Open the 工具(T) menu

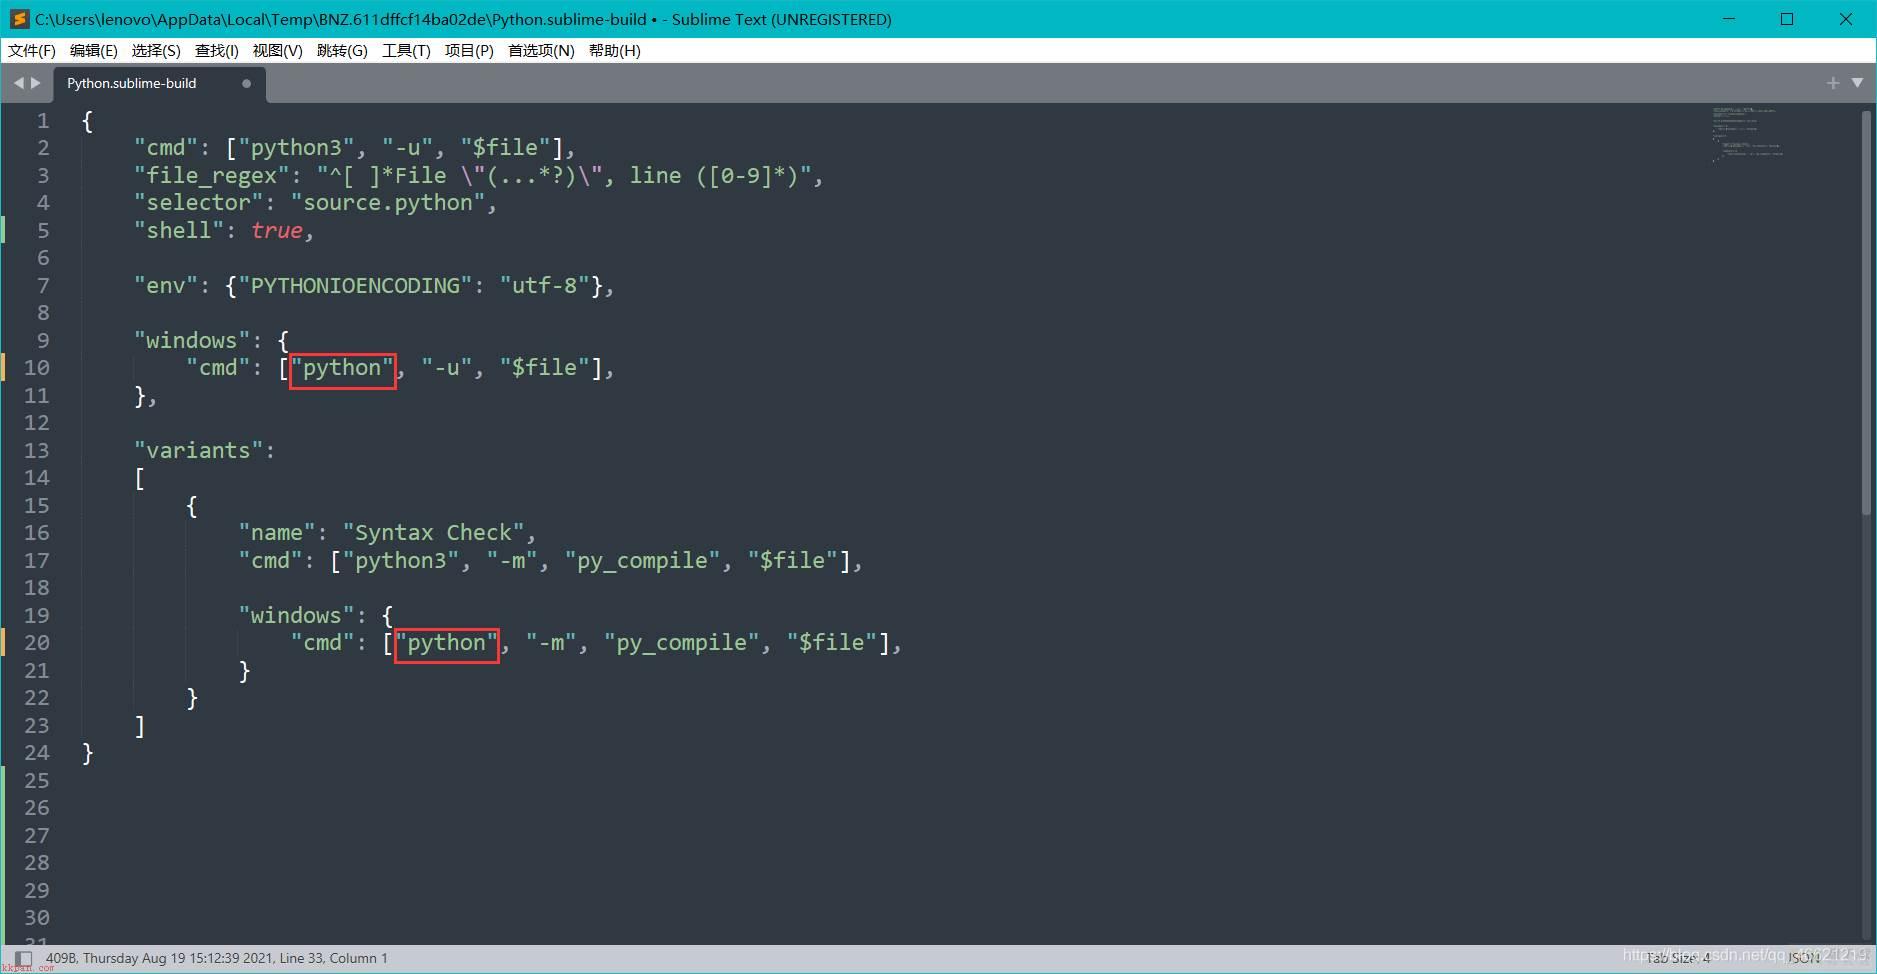pos(406,50)
